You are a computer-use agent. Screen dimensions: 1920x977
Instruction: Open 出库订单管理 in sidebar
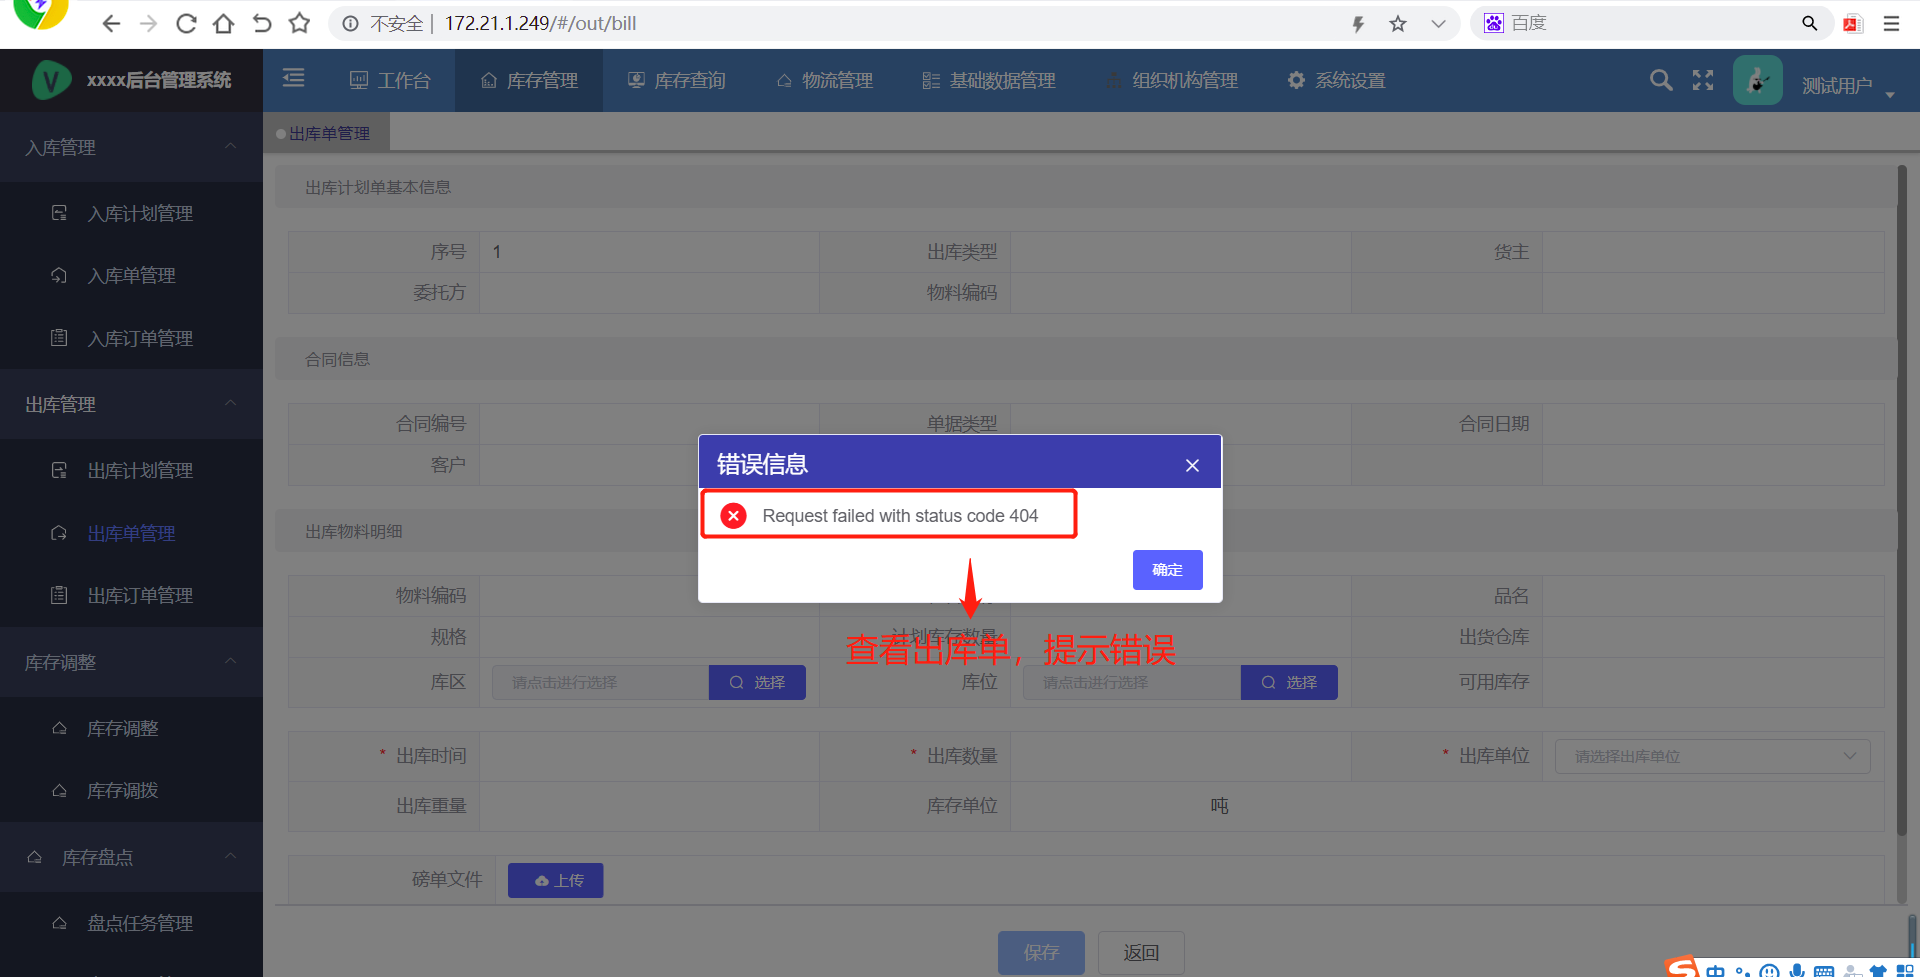(131, 595)
